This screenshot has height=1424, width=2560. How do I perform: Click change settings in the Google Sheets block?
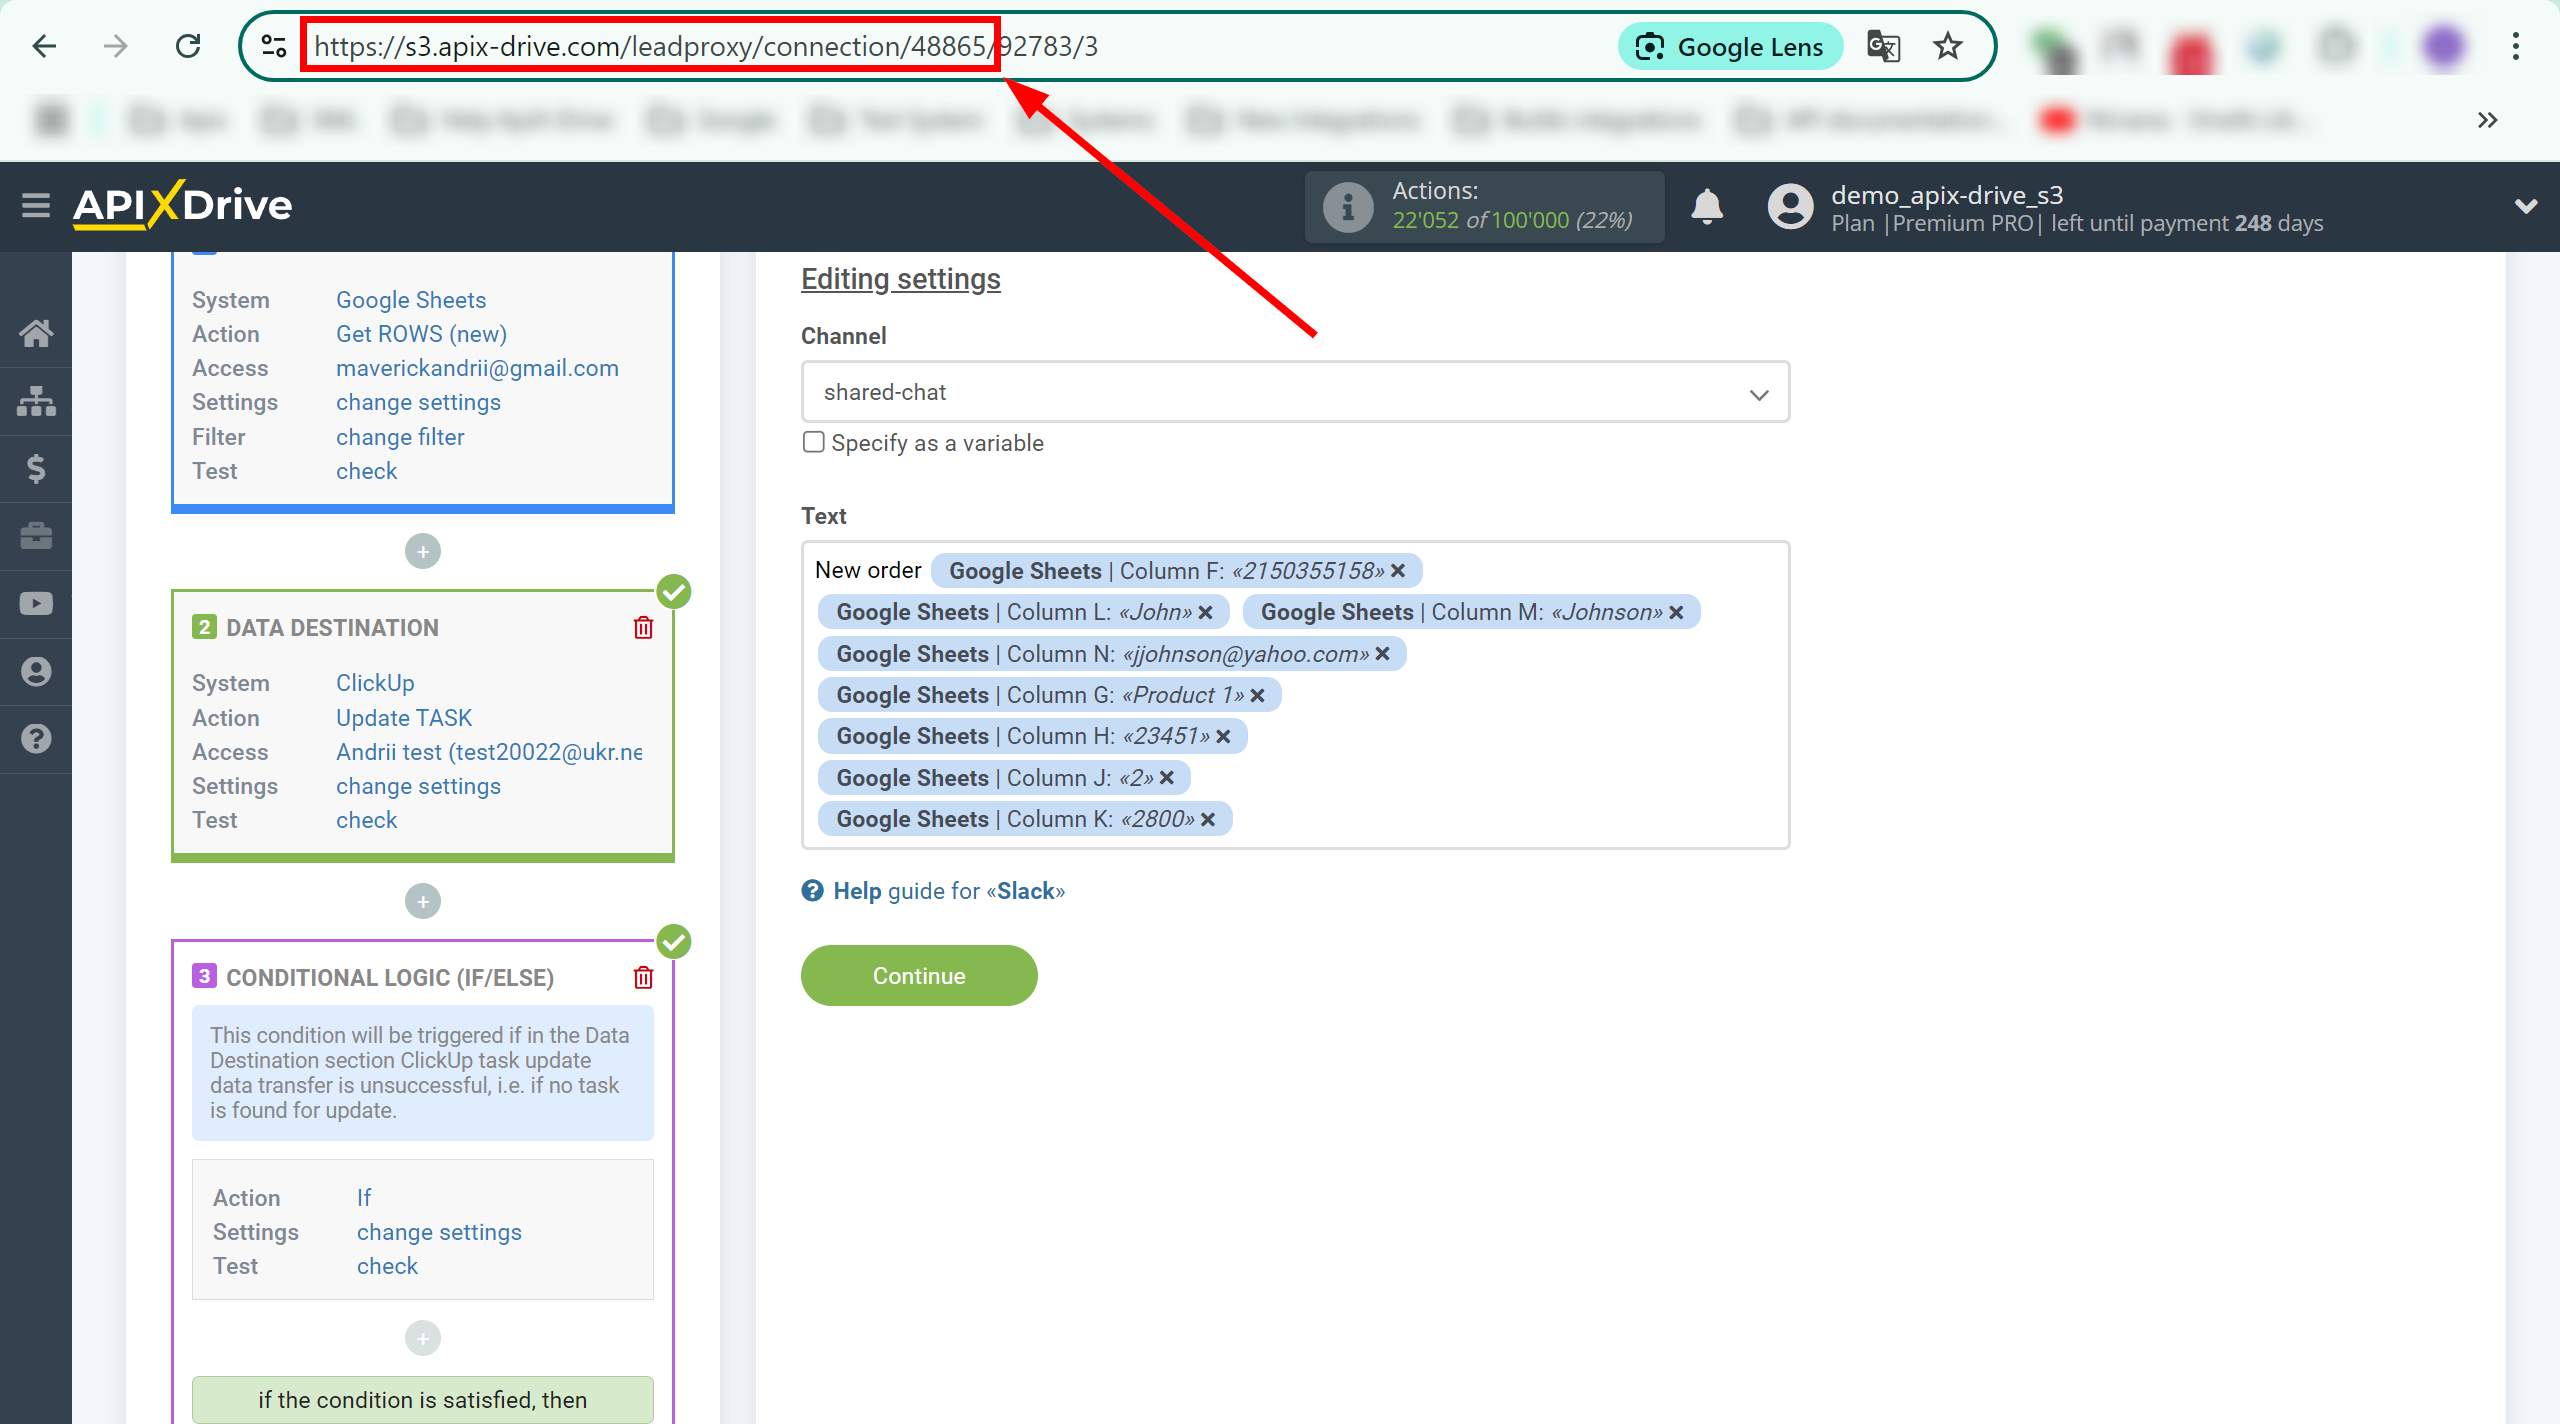[x=418, y=402]
